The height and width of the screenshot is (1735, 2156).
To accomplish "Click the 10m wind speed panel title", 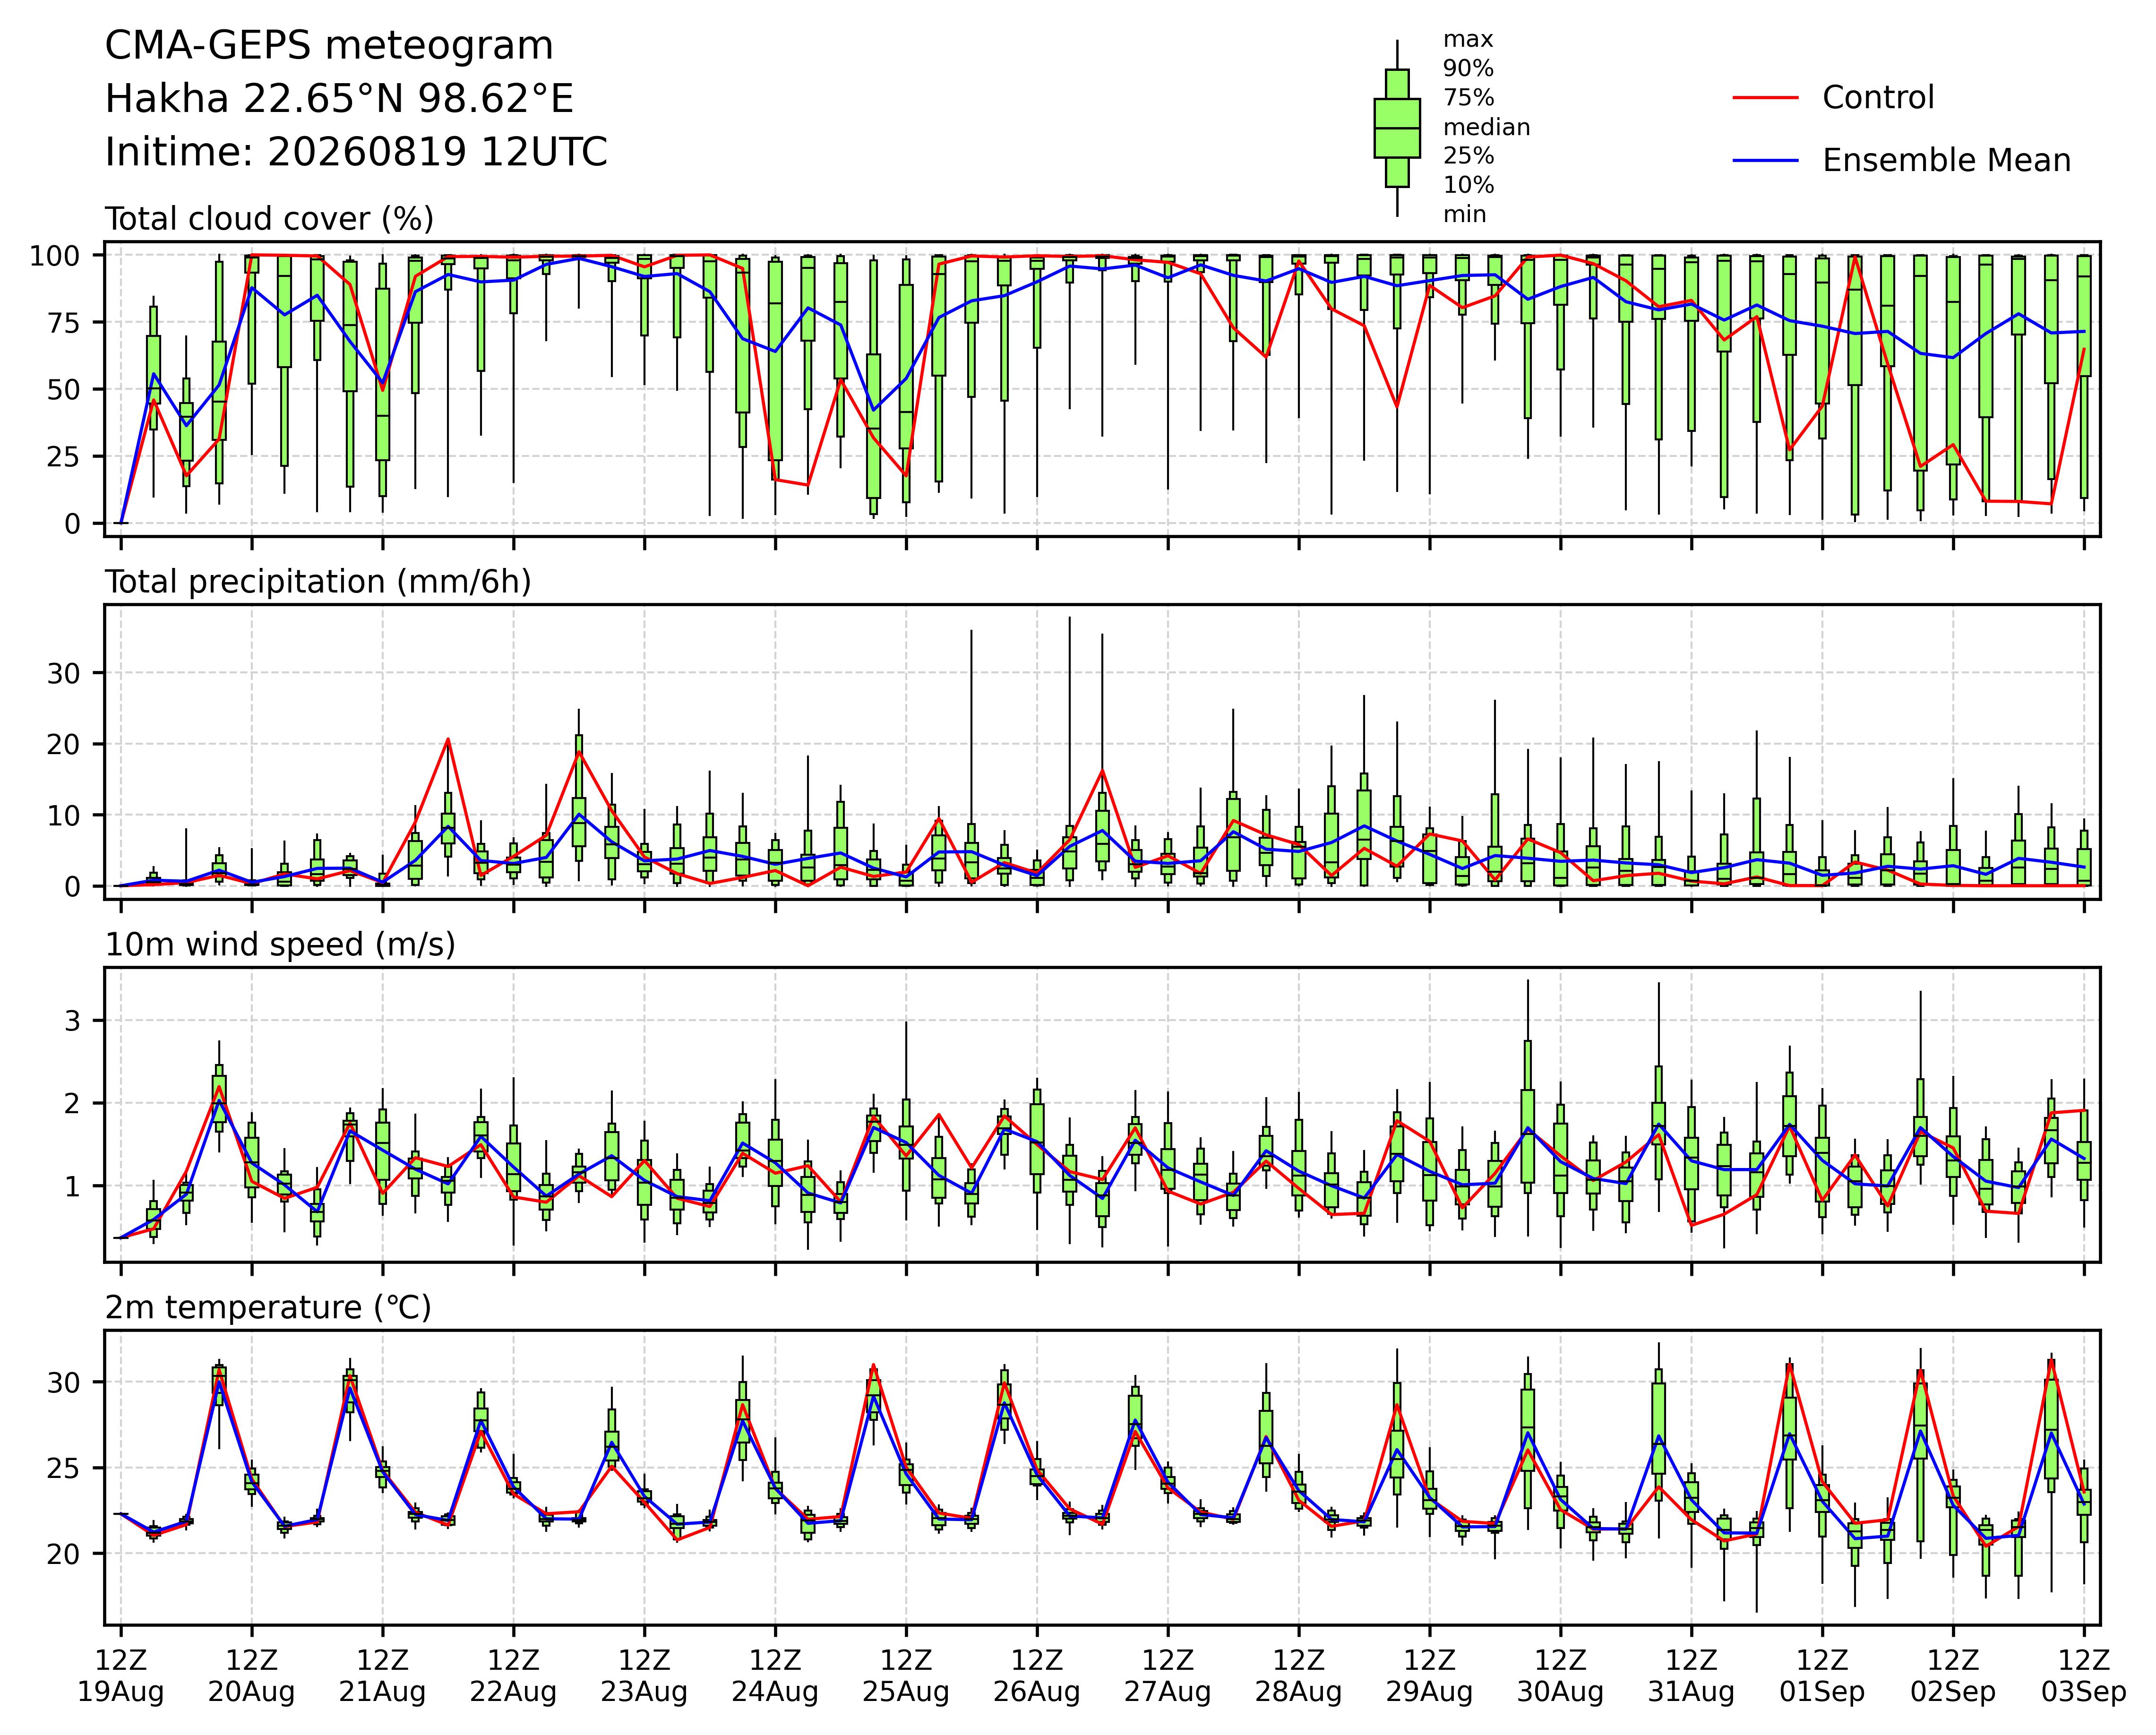I will point(280,945).
